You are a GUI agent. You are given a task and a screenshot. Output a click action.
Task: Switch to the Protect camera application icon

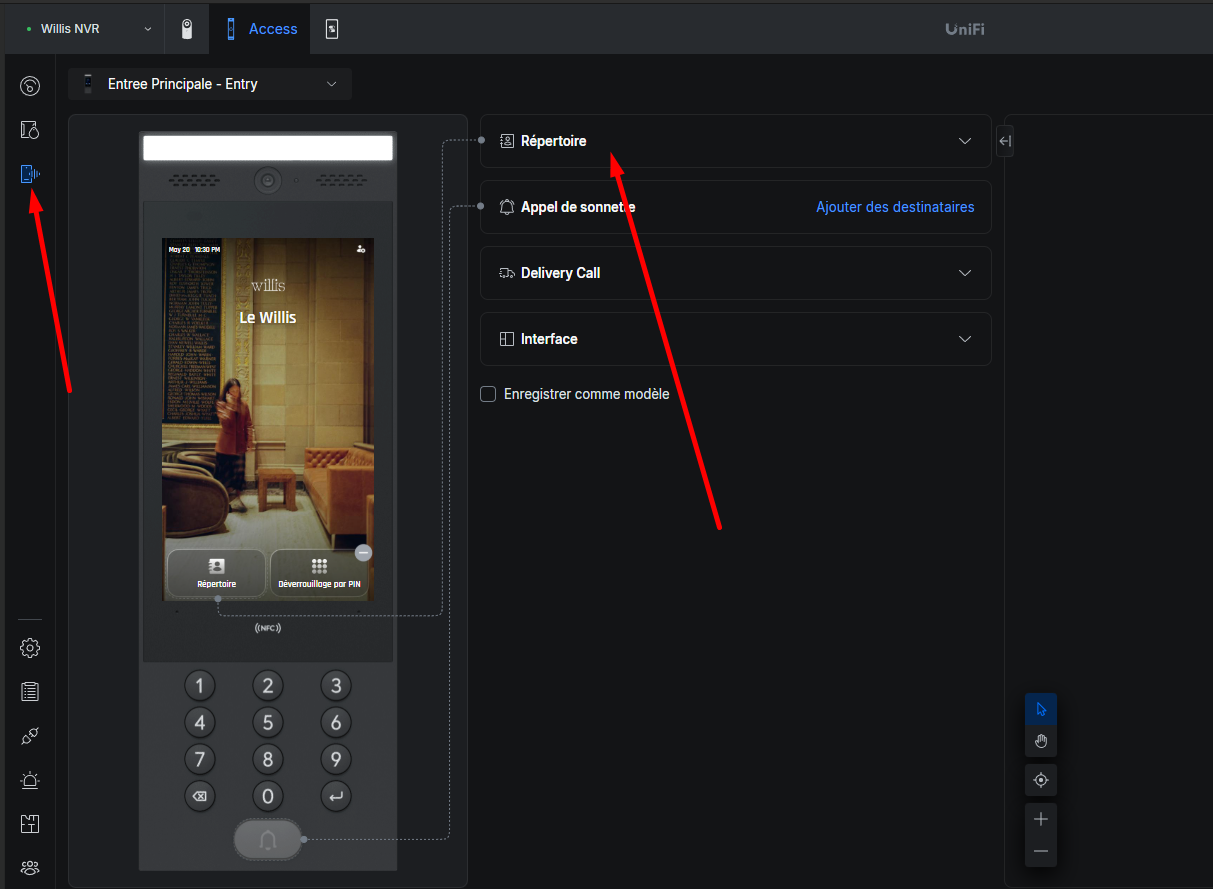tap(187, 29)
